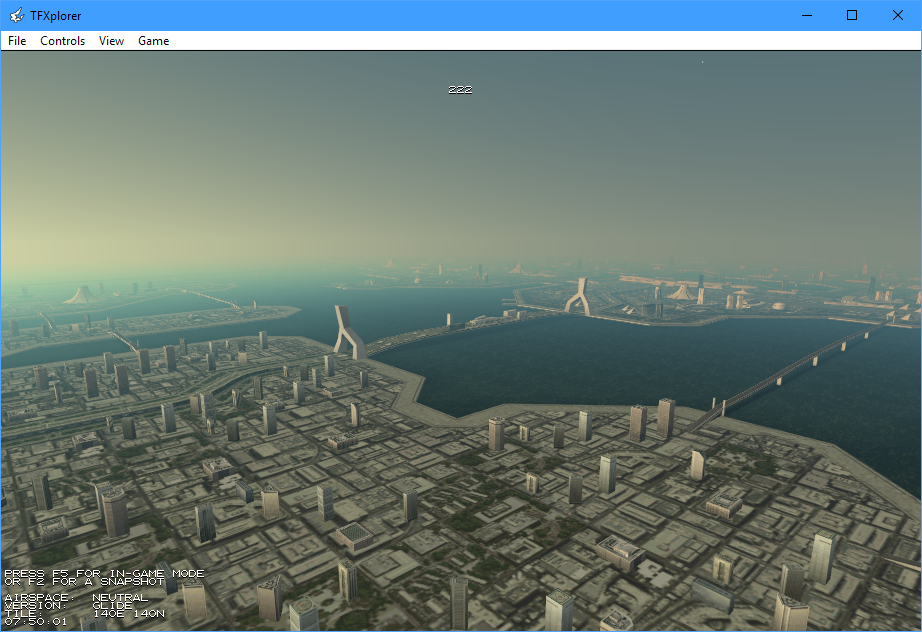922x632 pixels.
Task: Open the View menu
Action: coord(112,41)
